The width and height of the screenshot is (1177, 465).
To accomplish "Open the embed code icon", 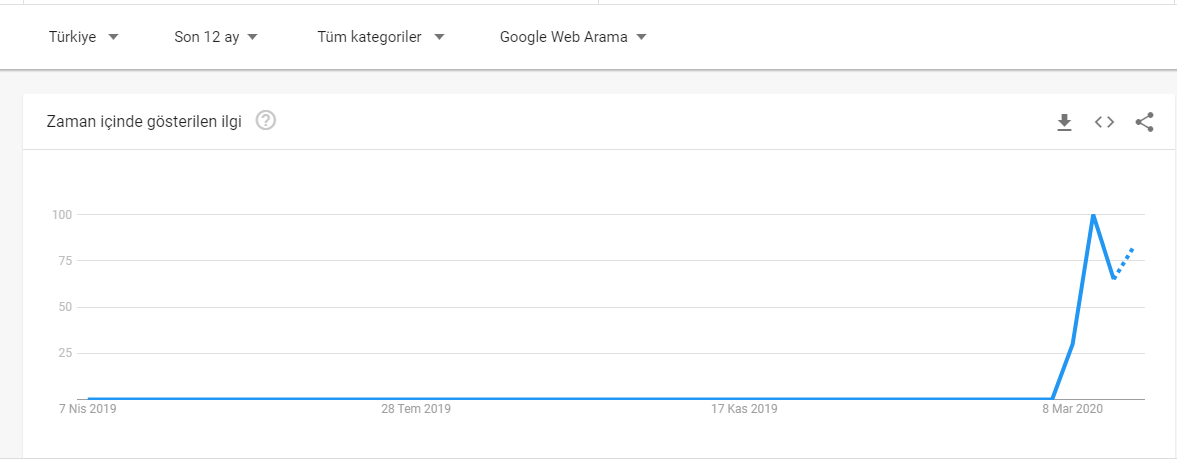I will [1104, 122].
